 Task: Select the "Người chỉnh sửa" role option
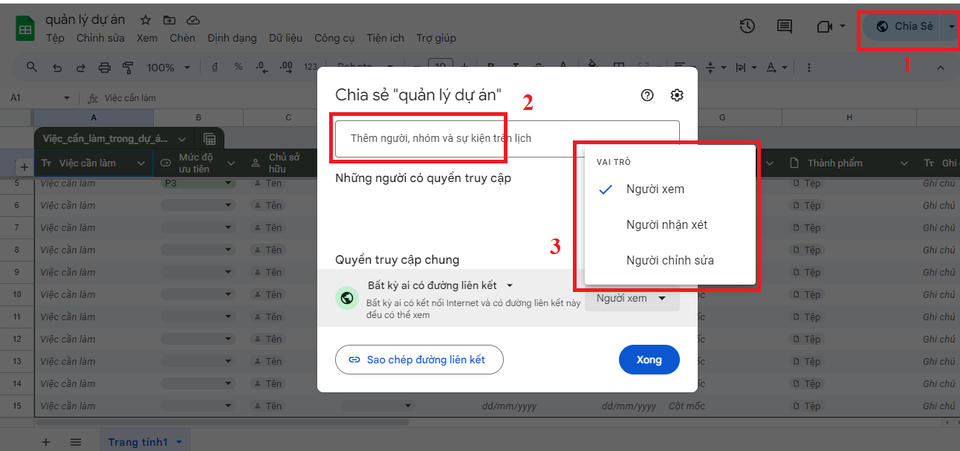(x=669, y=260)
